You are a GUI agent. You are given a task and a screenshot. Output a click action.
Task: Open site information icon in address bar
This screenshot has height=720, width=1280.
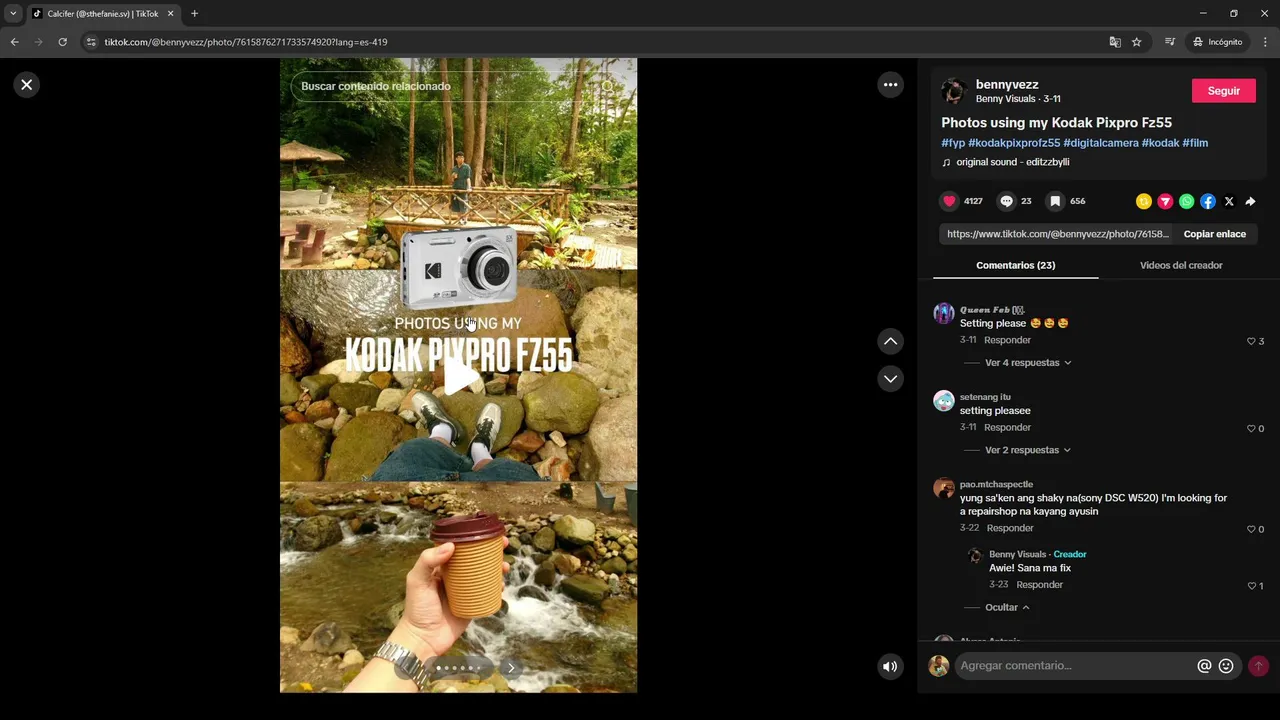(91, 42)
